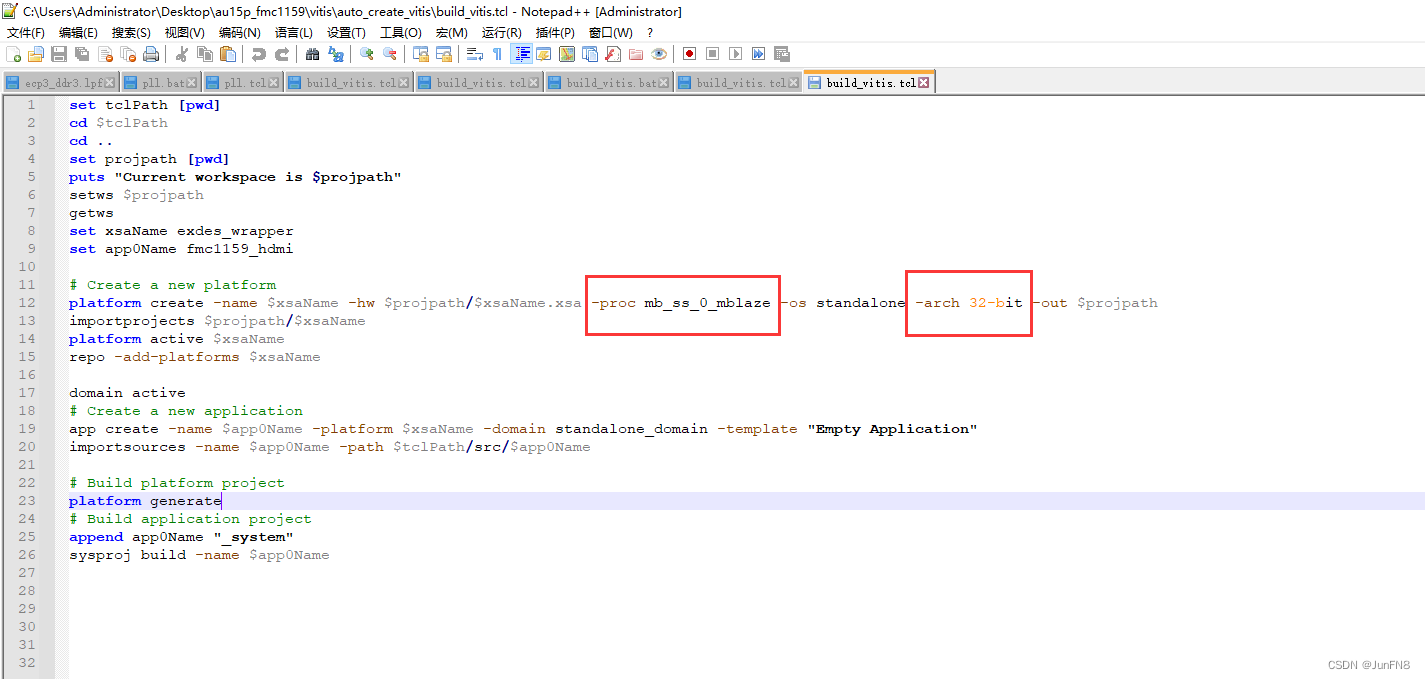Click the 'set app0Name fmc1159_hdmi' line

(181, 249)
